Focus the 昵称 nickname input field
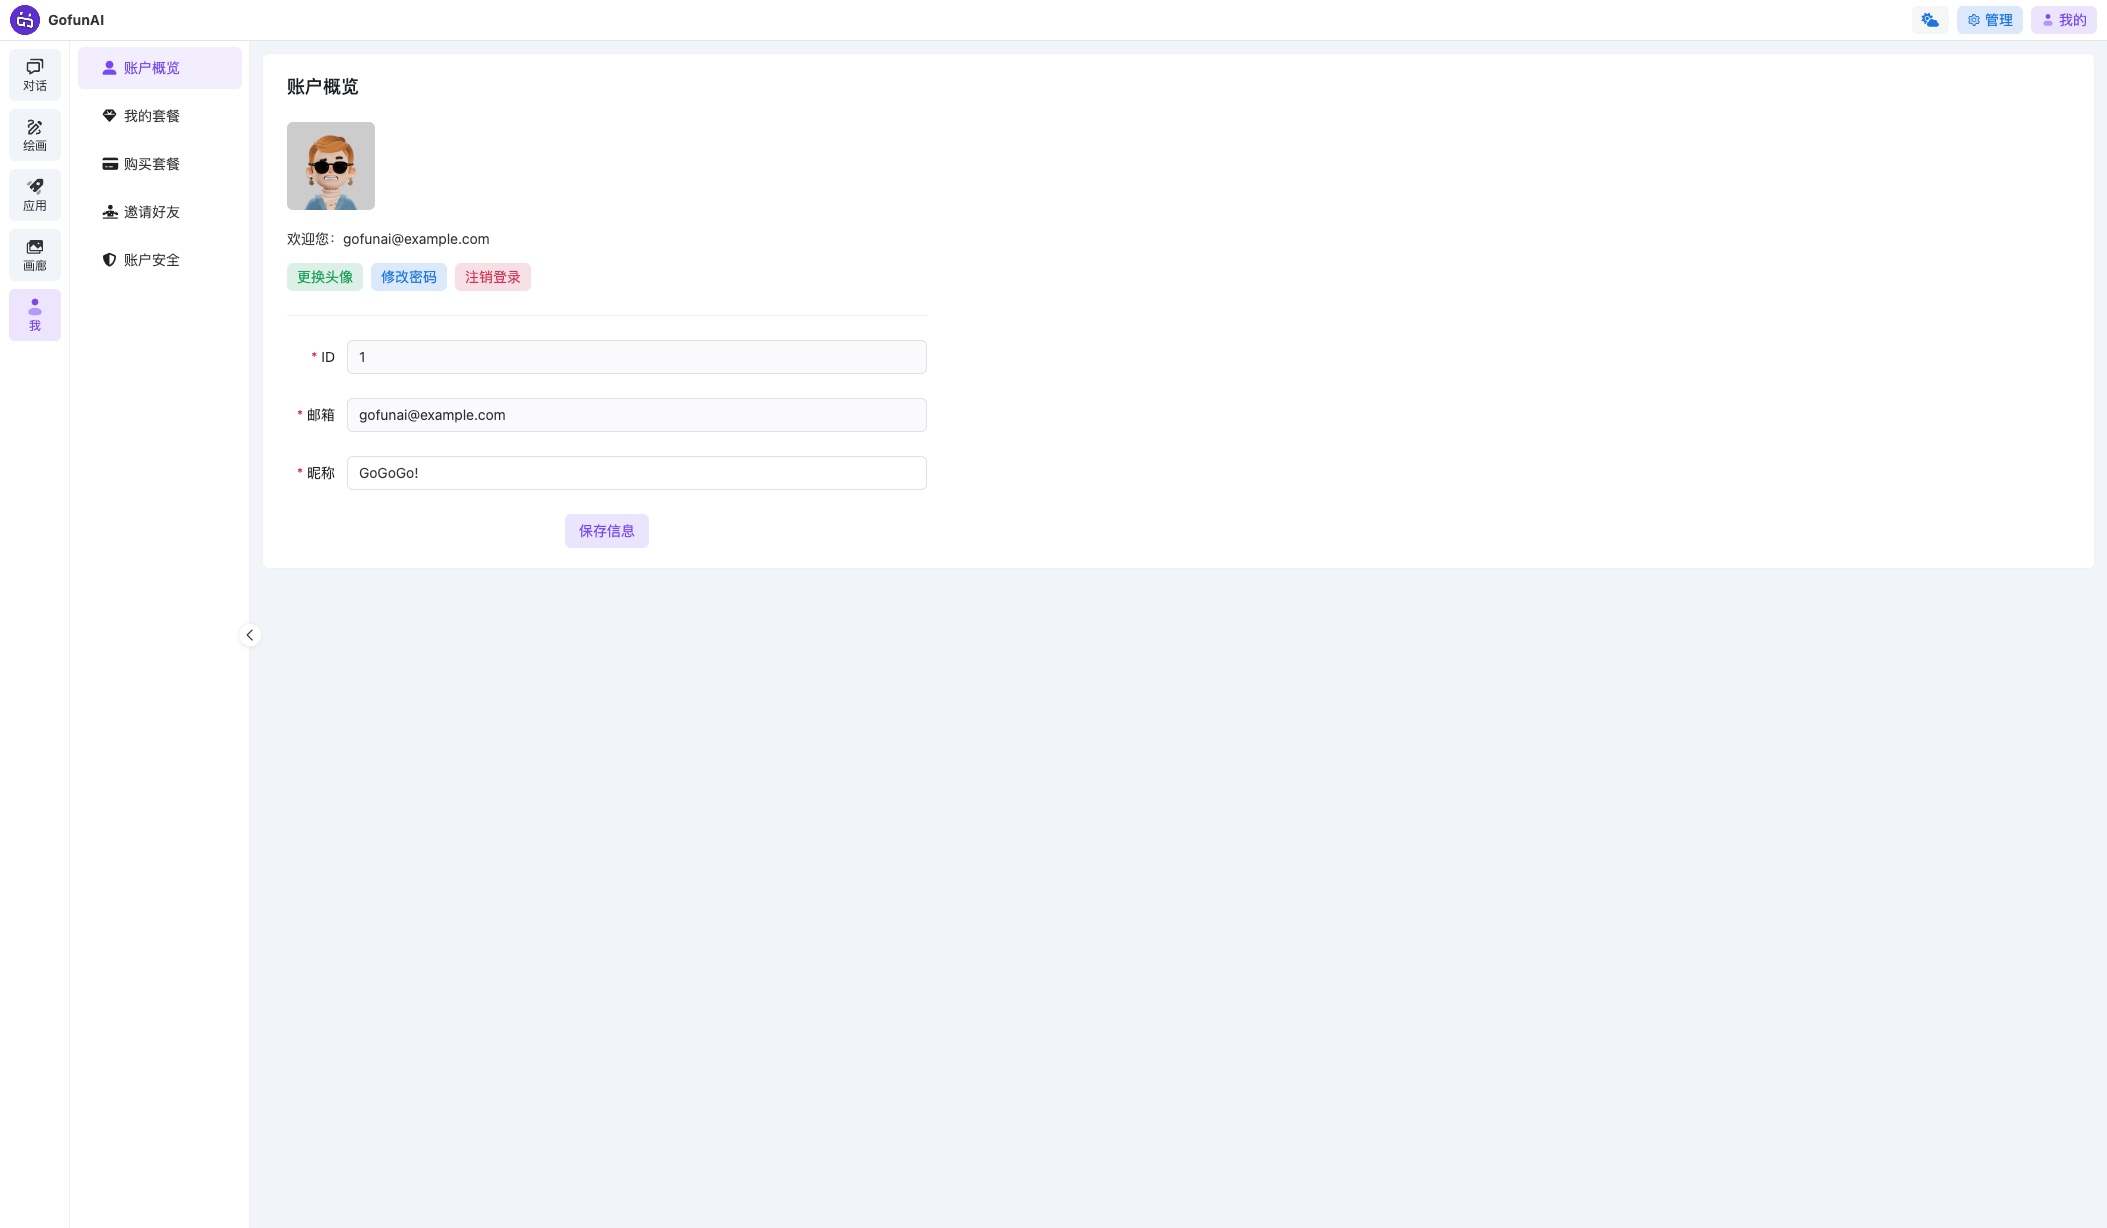2107x1228 pixels. point(636,473)
